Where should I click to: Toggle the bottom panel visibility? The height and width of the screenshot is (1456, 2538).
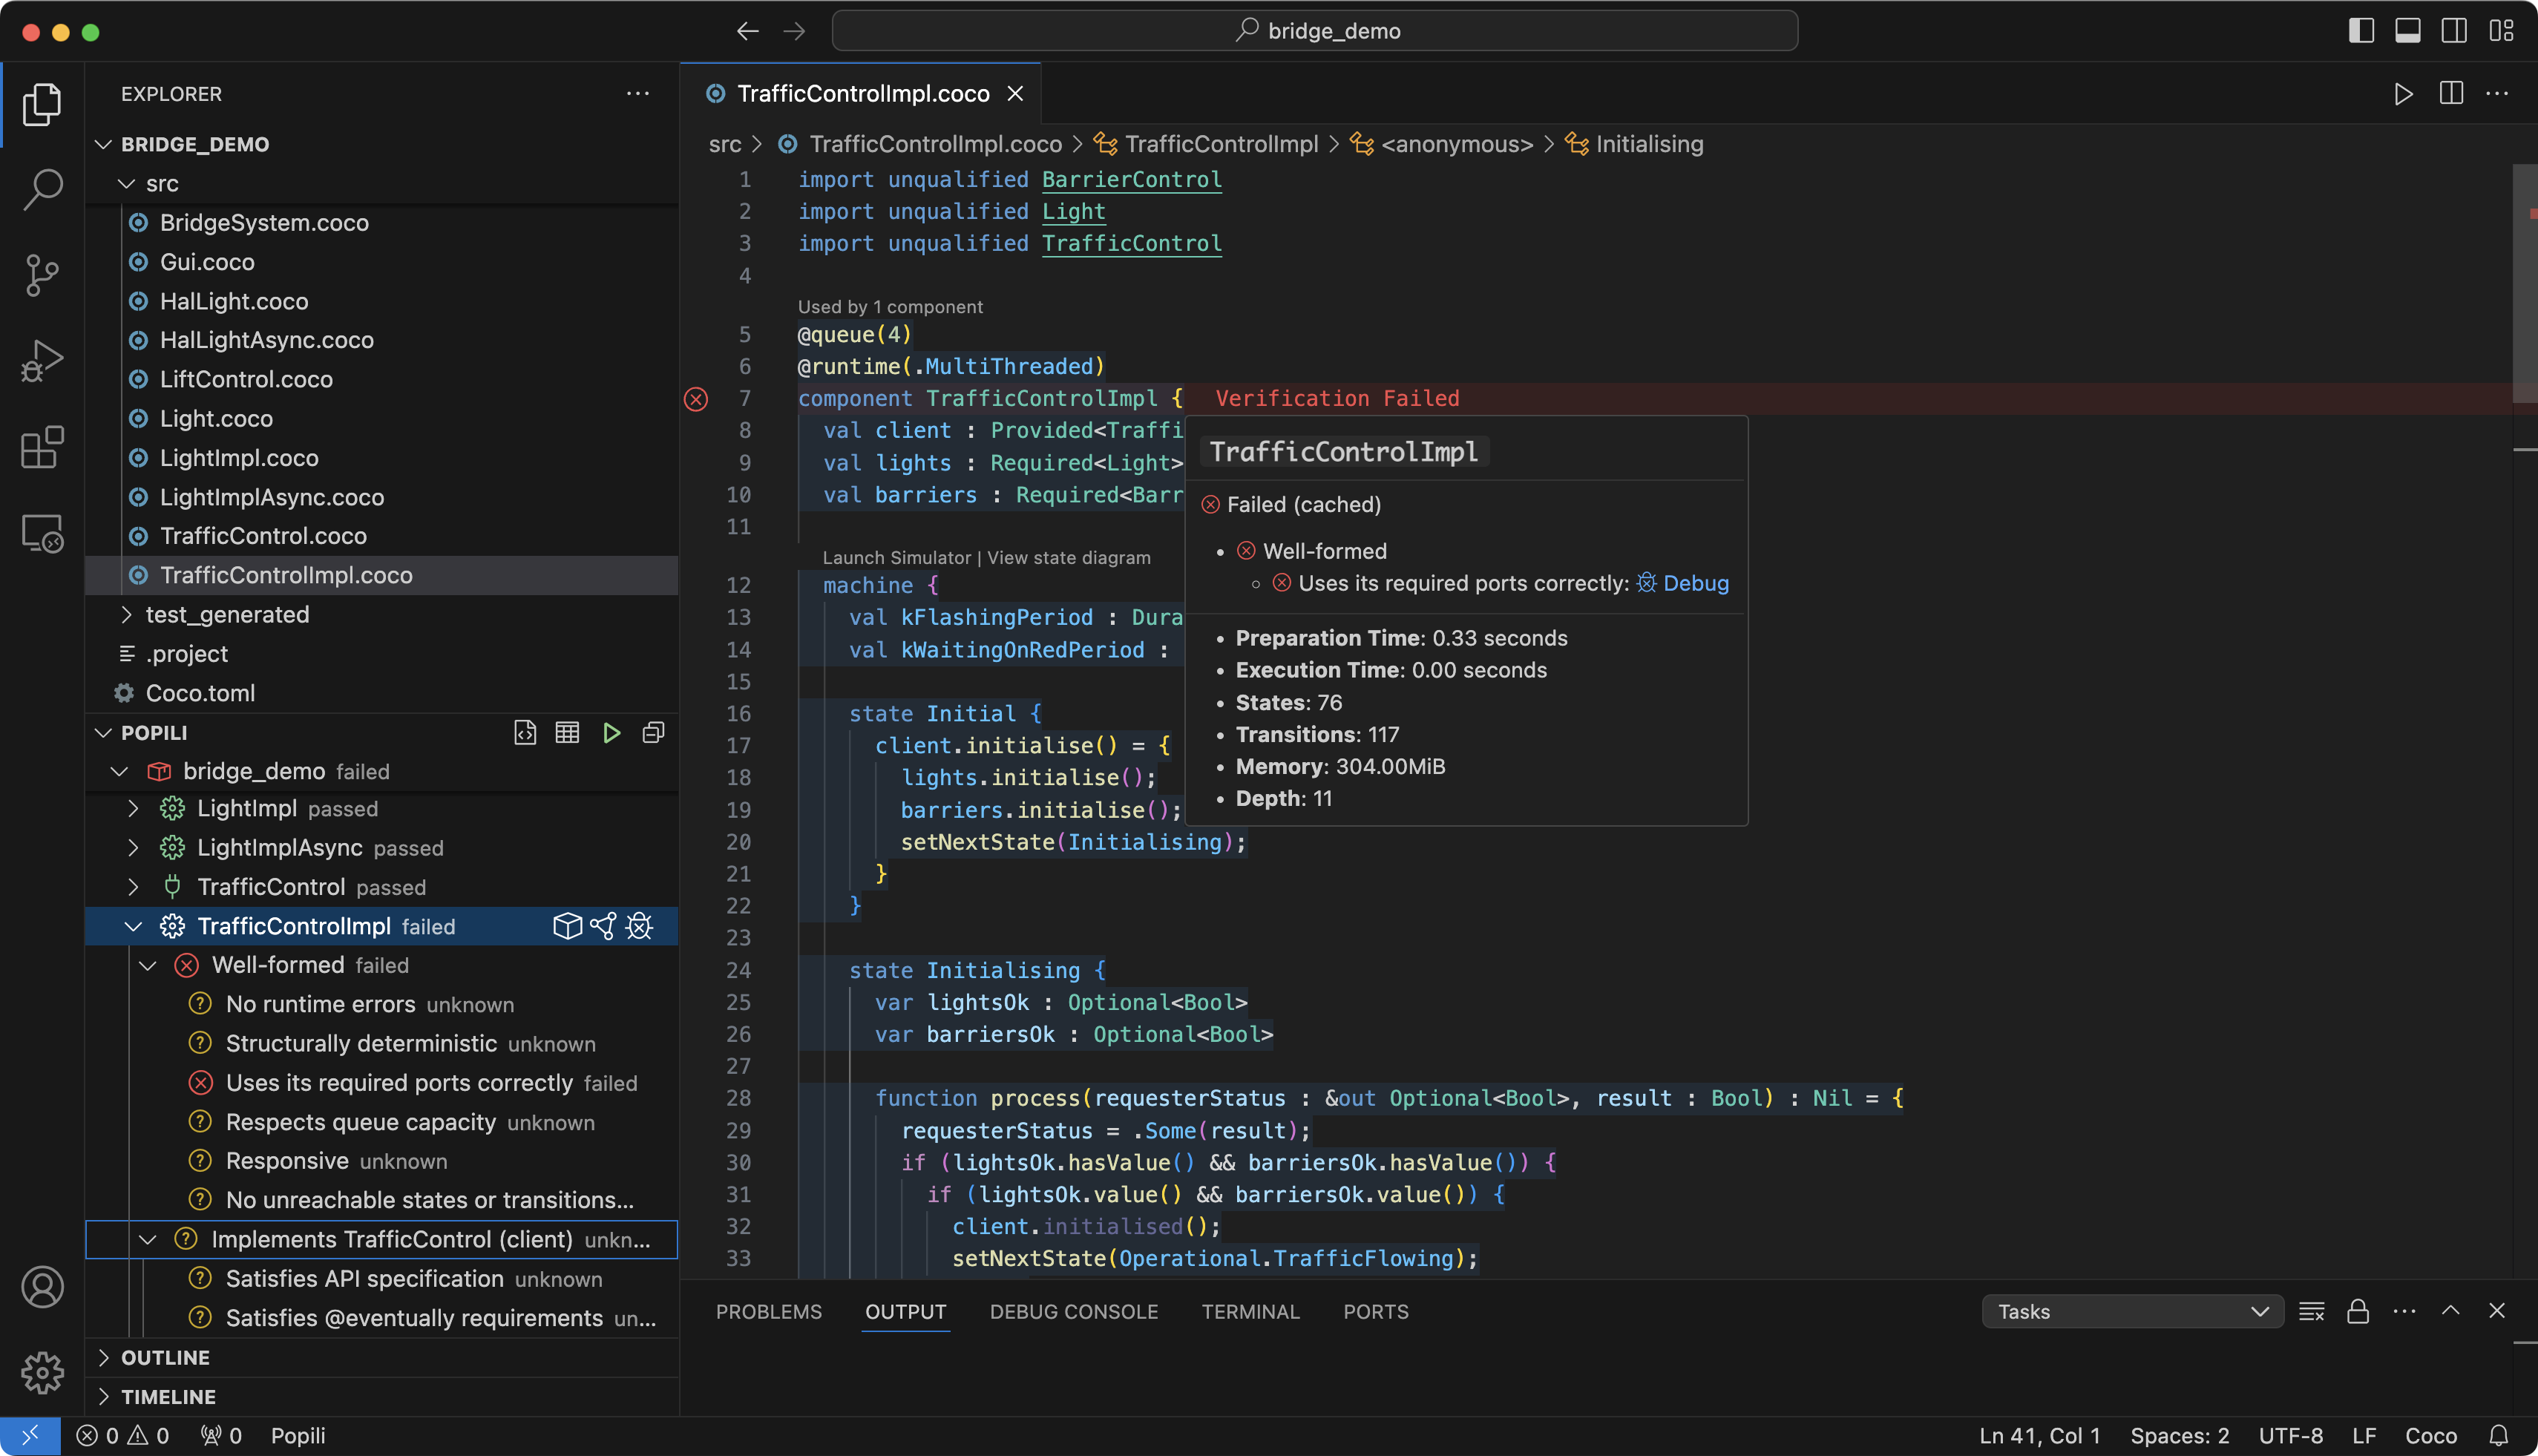(x=2408, y=31)
